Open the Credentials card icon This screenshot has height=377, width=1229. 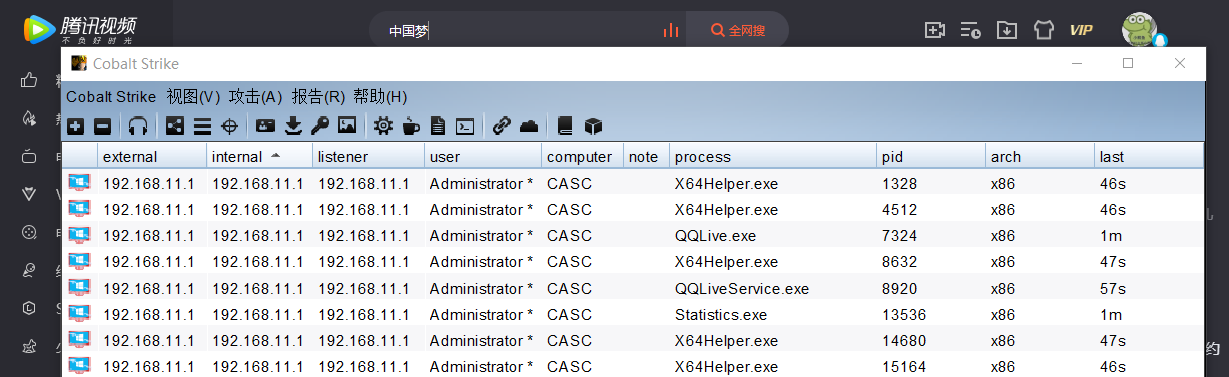[x=265, y=126]
